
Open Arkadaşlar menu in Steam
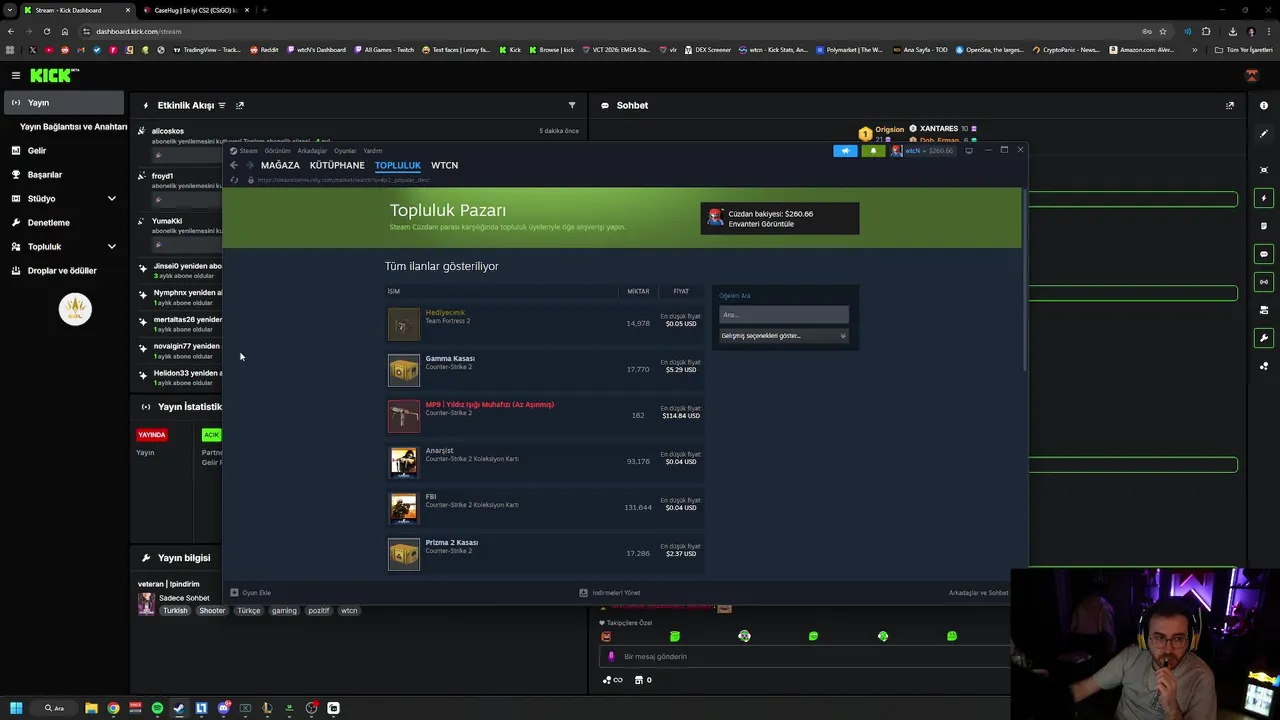(312, 151)
